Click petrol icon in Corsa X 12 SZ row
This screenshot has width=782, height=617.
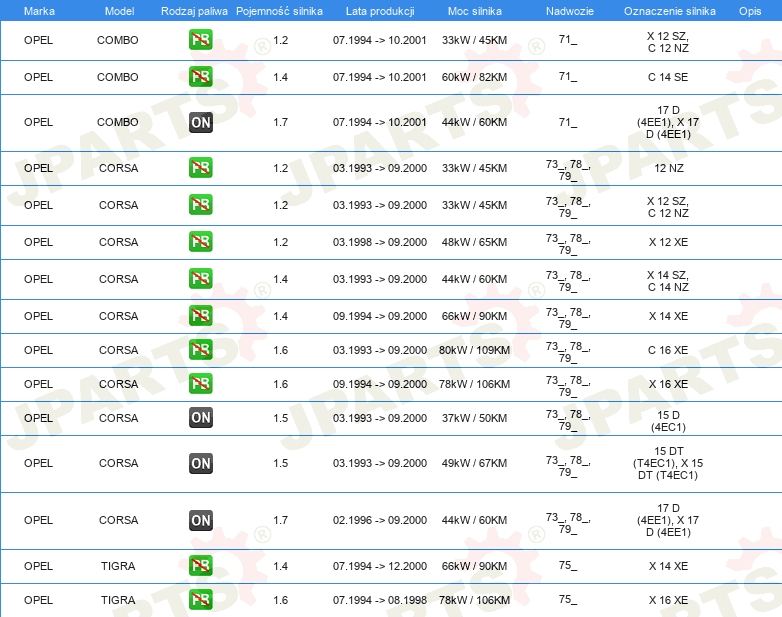coord(200,205)
